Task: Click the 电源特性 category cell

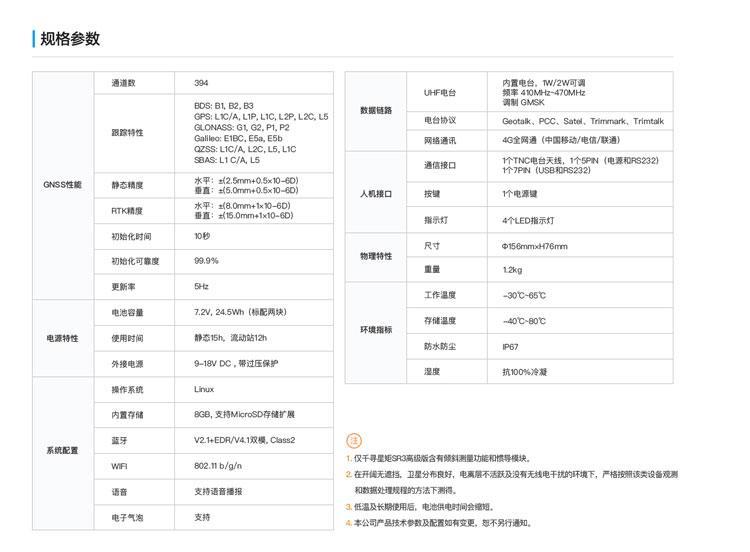Action: tap(63, 338)
